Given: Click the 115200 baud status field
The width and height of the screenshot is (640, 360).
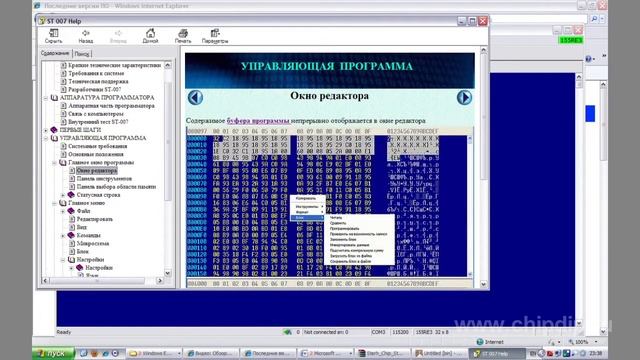Looking at the screenshot, I should (x=400, y=332).
